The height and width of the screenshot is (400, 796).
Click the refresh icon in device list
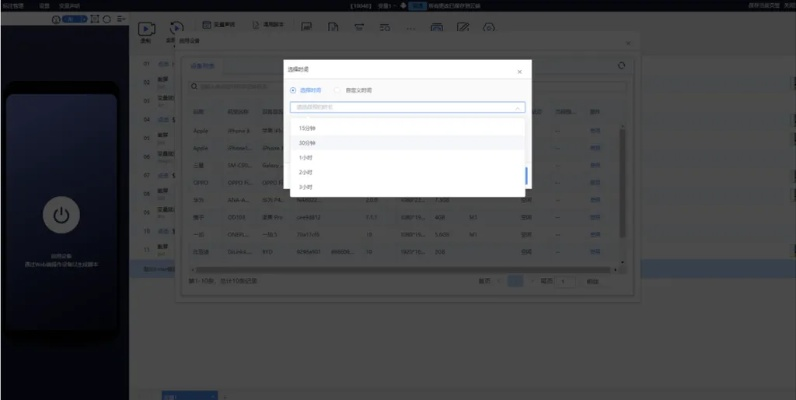point(622,66)
